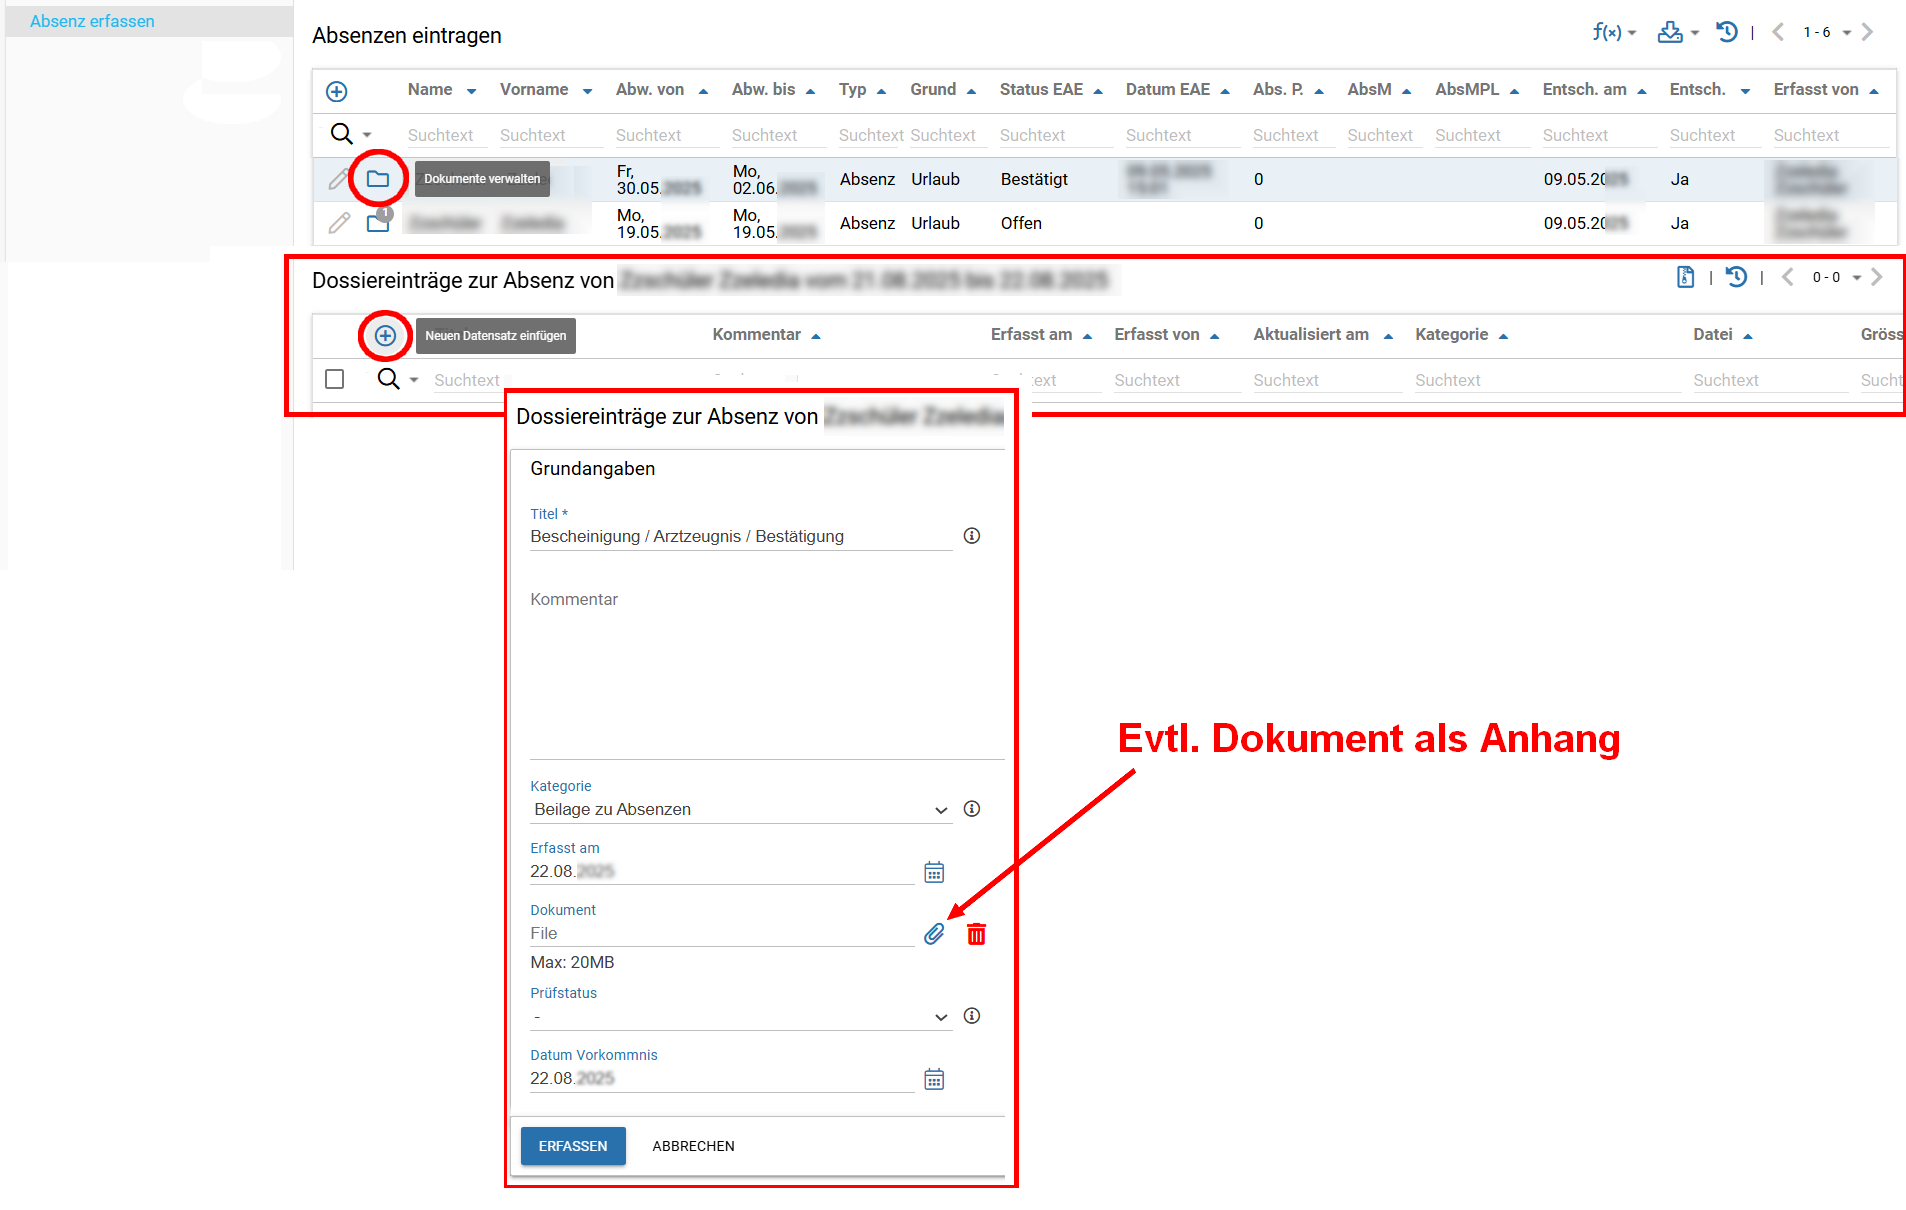This screenshot has height=1210, width=1906.
Task: Click the ERFASSEN button
Action: coord(573,1146)
